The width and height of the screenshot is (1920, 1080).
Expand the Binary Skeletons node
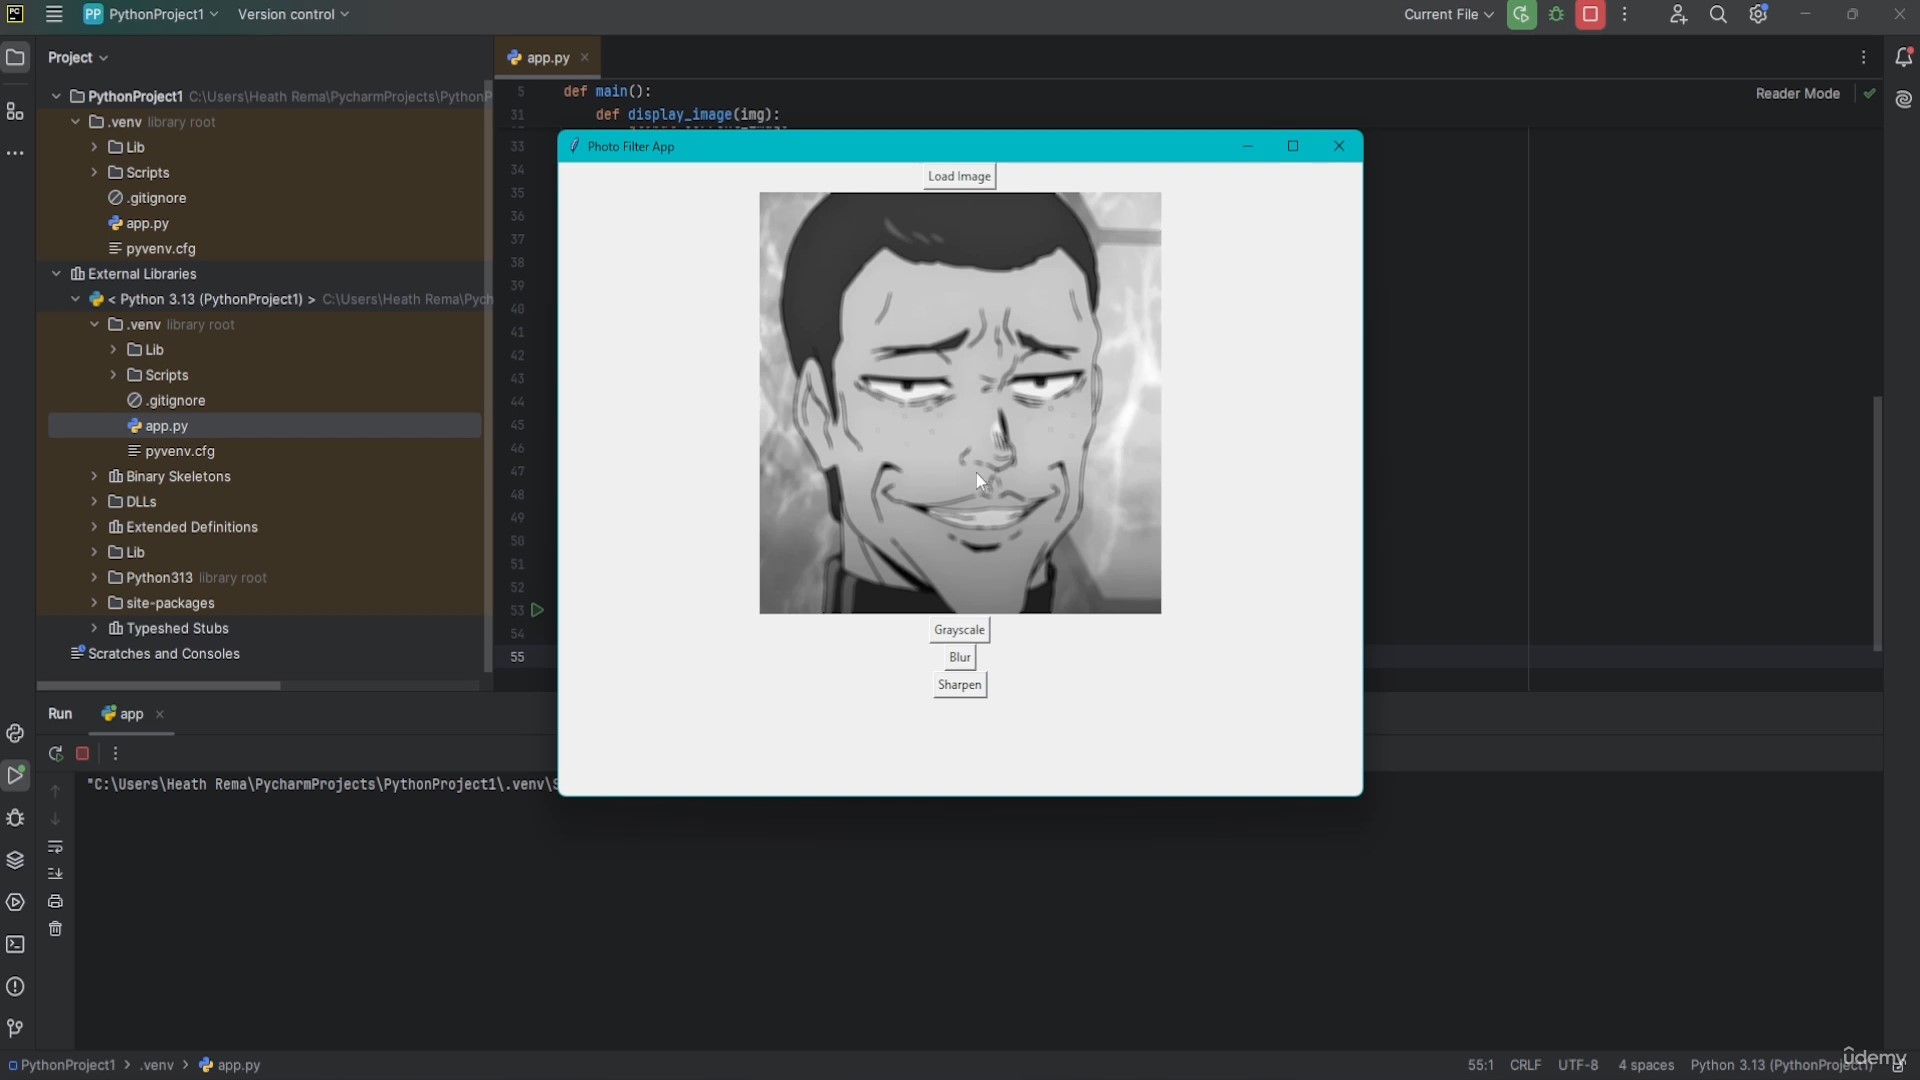pyautogui.click(x=94, y=476)
